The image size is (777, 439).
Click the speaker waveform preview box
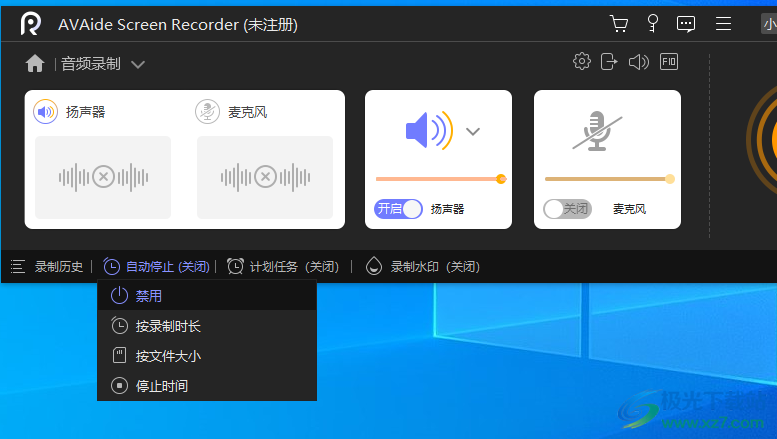(103, 177)
